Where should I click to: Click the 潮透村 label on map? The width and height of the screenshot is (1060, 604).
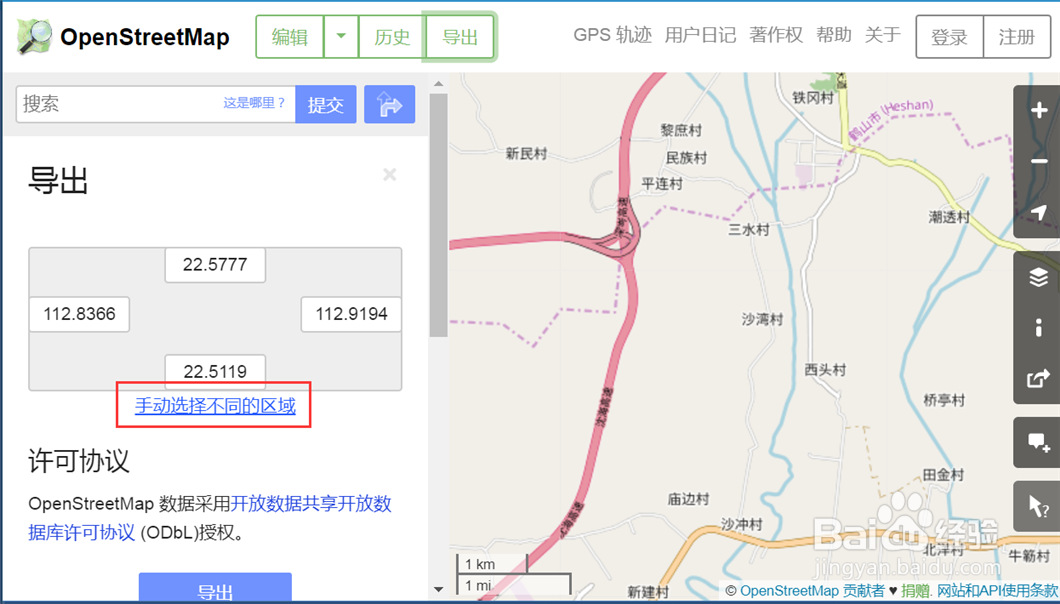(x=949, y=217)
